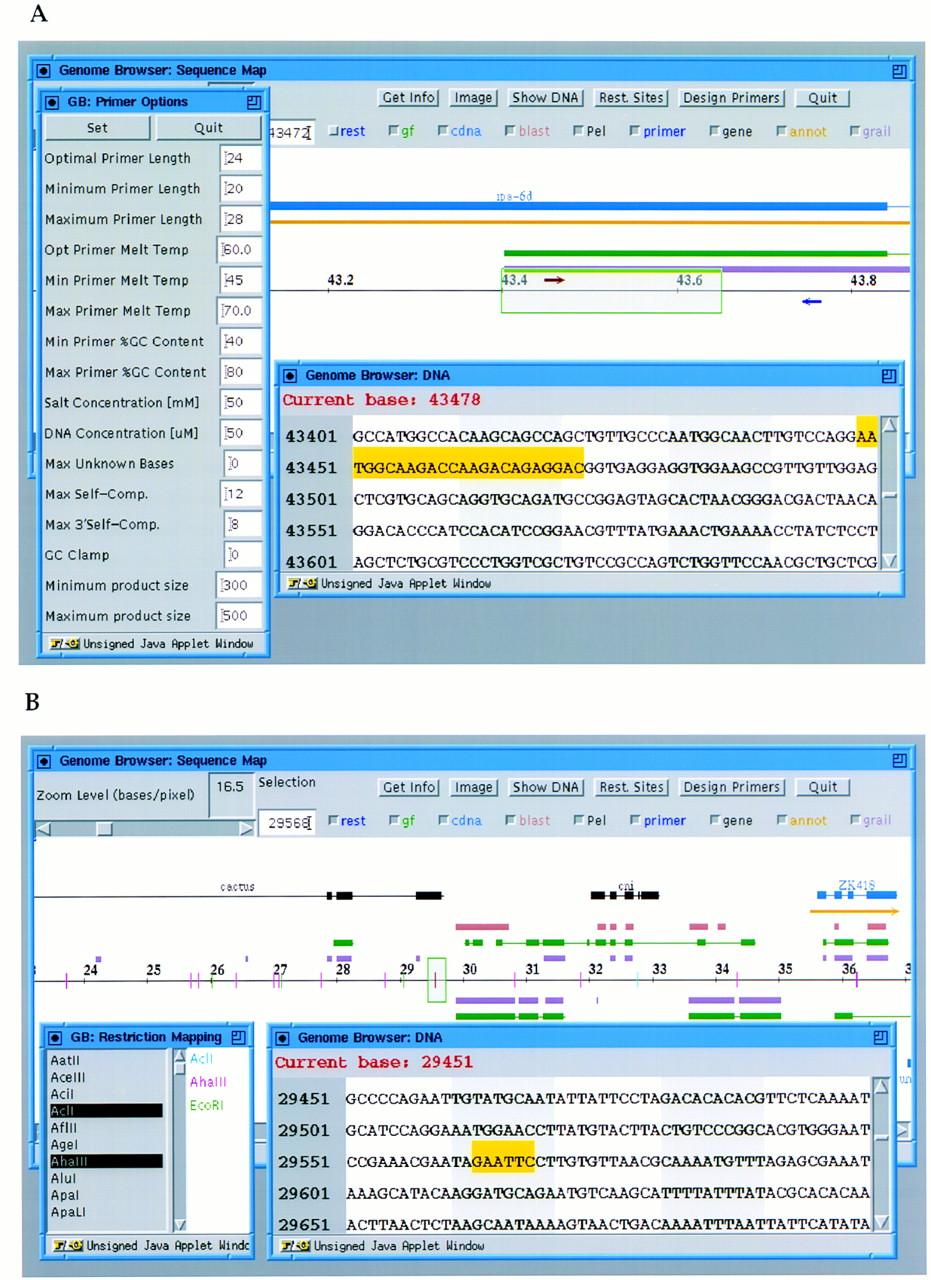
Task: Click the ipa-6d label on blue bar
Action: click(514, 197)
